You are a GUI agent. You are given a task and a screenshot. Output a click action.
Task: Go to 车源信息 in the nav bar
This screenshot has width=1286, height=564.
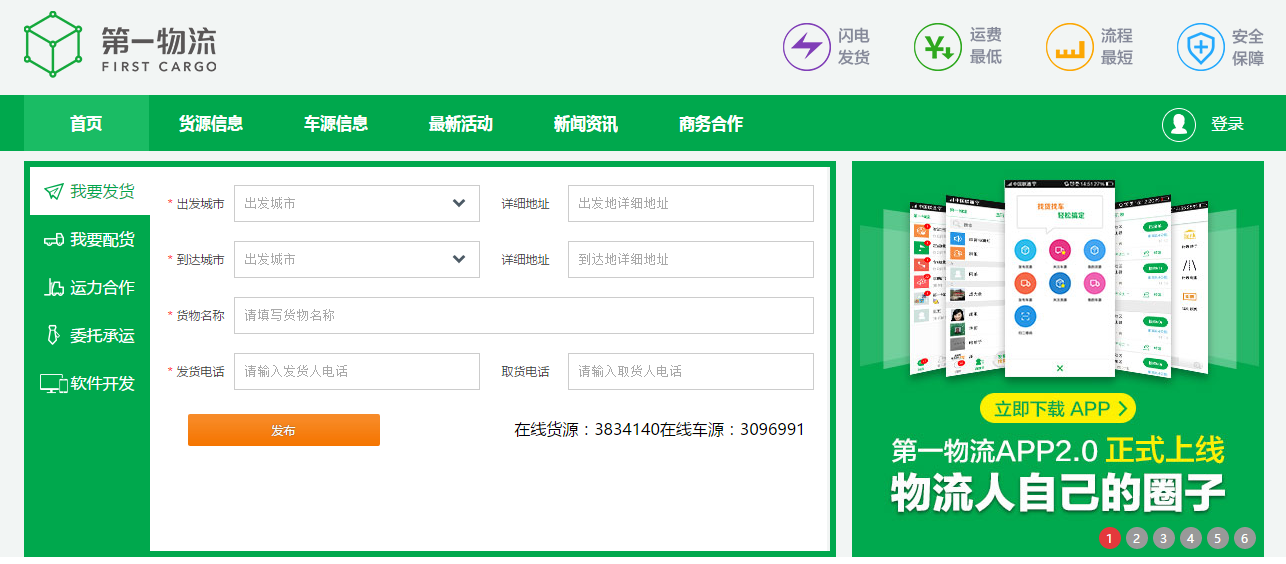(336, 124)
